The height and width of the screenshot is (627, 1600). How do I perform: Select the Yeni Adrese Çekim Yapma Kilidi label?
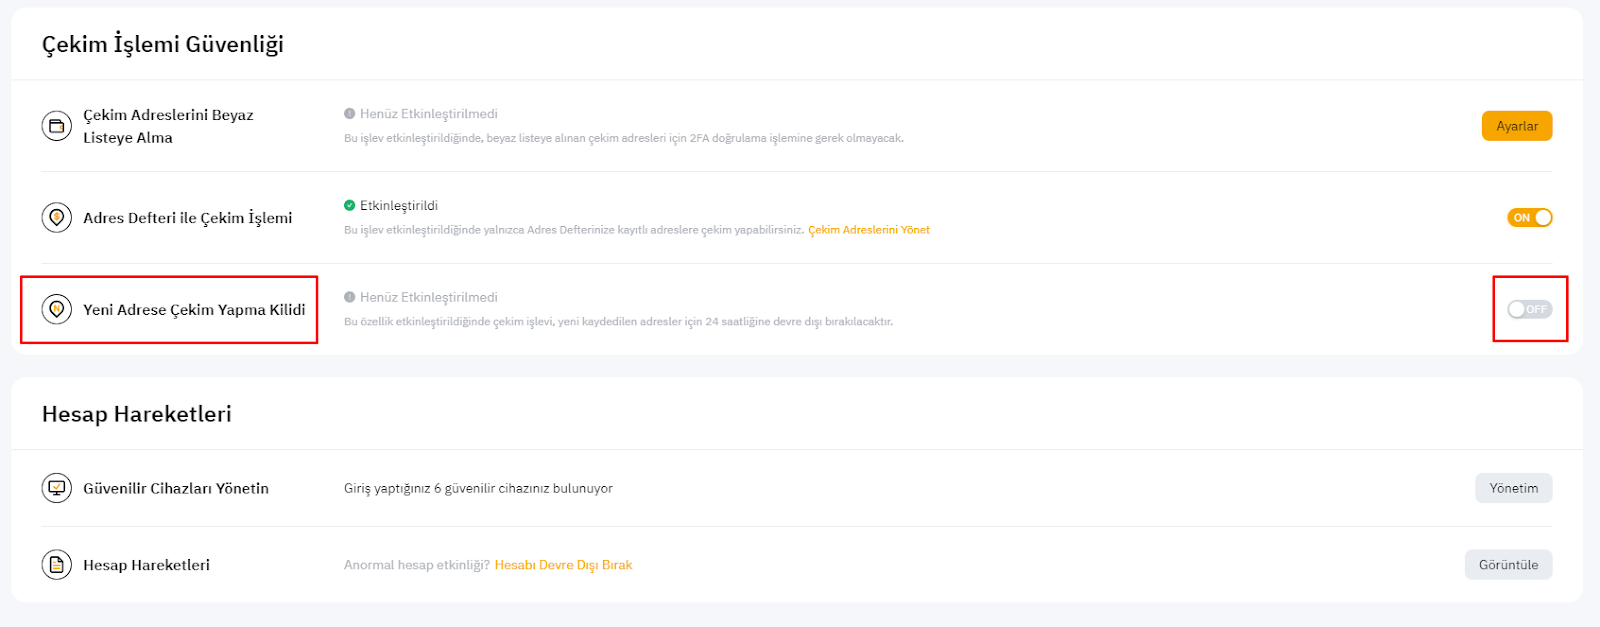pyautogui.click(x=194, y=310)
